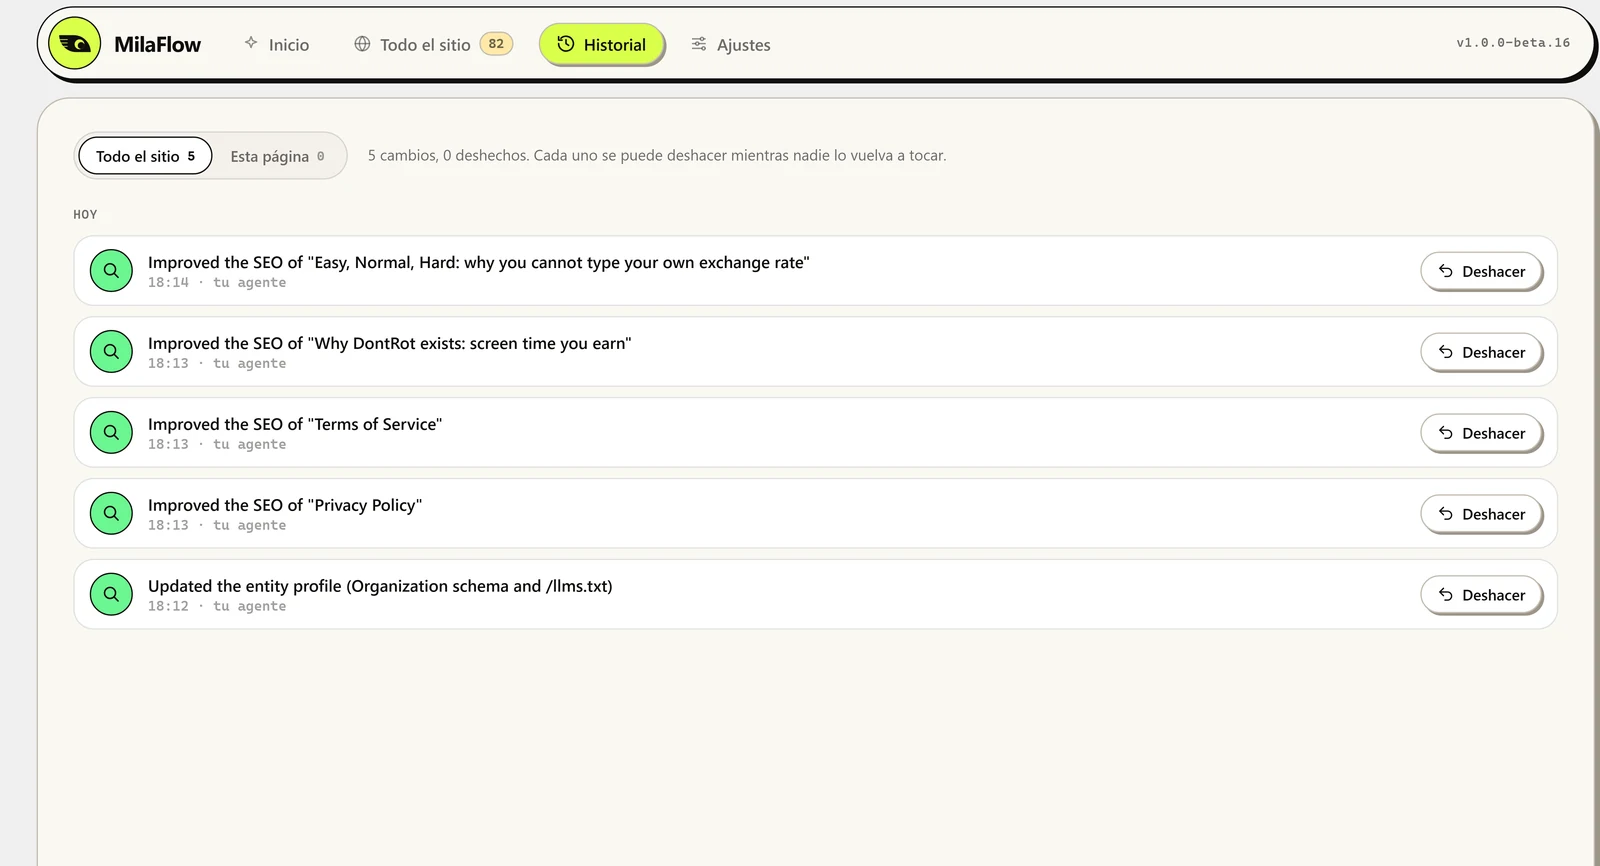Click the text "Improved the SEO of "Terms of Service""
The image size is (1600, 866).
tap(295, 425)
